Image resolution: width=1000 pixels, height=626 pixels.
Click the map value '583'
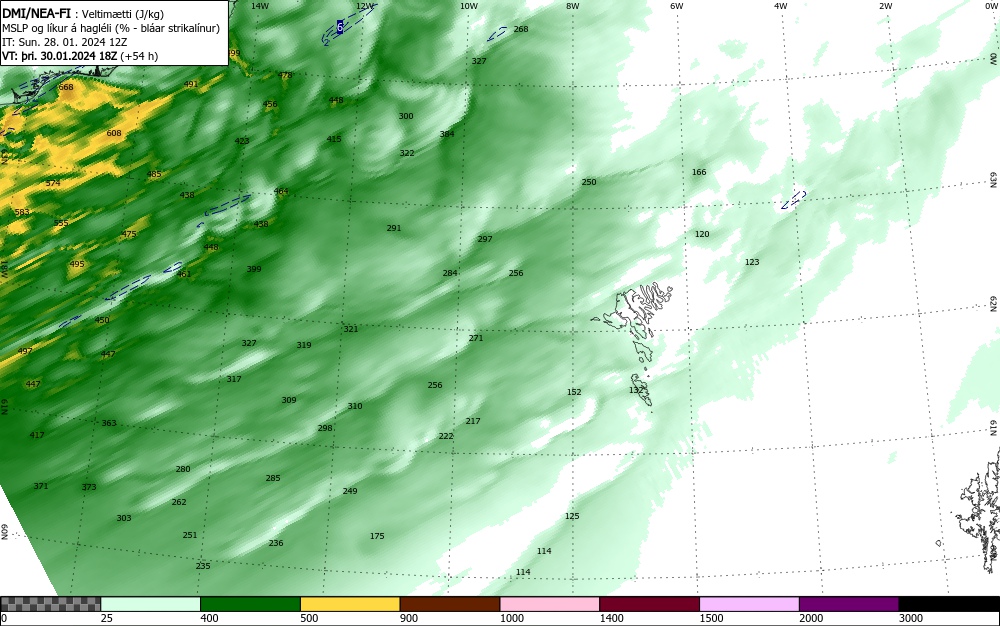22,212
